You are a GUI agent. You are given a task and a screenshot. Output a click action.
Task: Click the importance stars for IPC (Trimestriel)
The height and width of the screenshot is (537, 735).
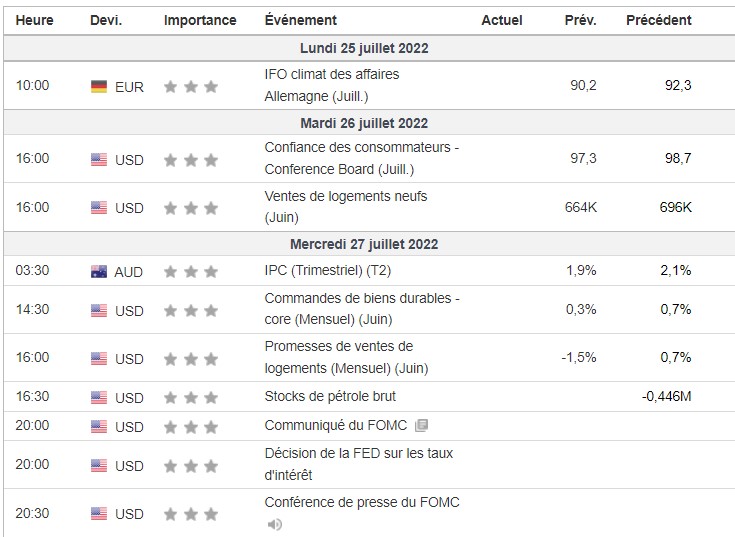point(190,272)
